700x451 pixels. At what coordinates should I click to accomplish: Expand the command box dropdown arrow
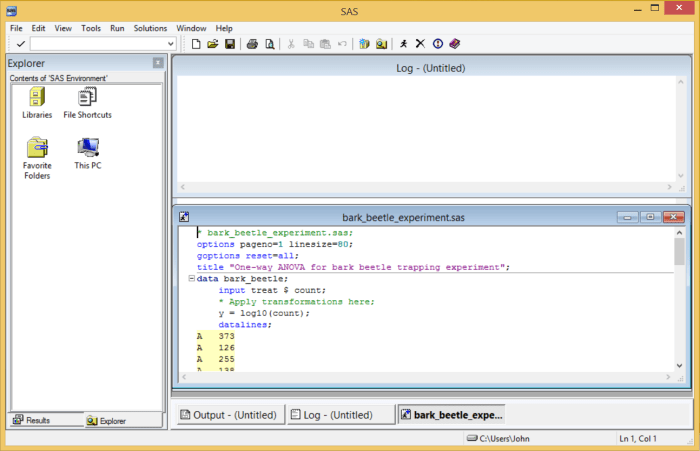(170, 44)
